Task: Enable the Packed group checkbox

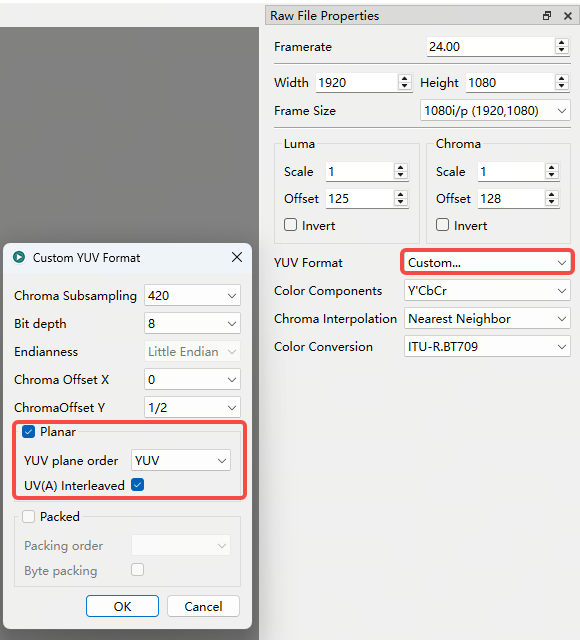Action: click(28, 516)
